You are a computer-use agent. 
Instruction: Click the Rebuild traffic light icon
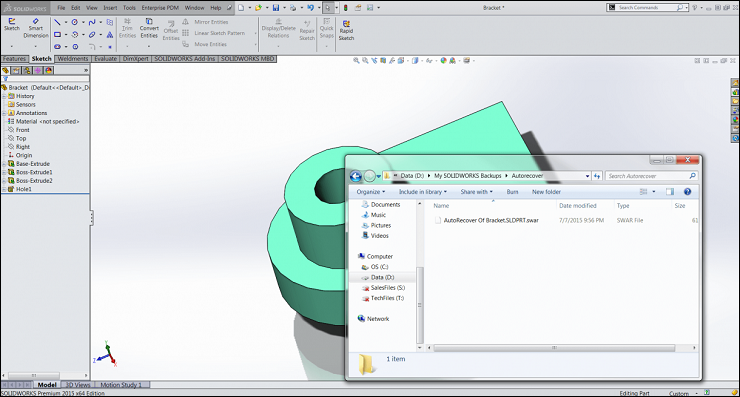pos(345,8)
